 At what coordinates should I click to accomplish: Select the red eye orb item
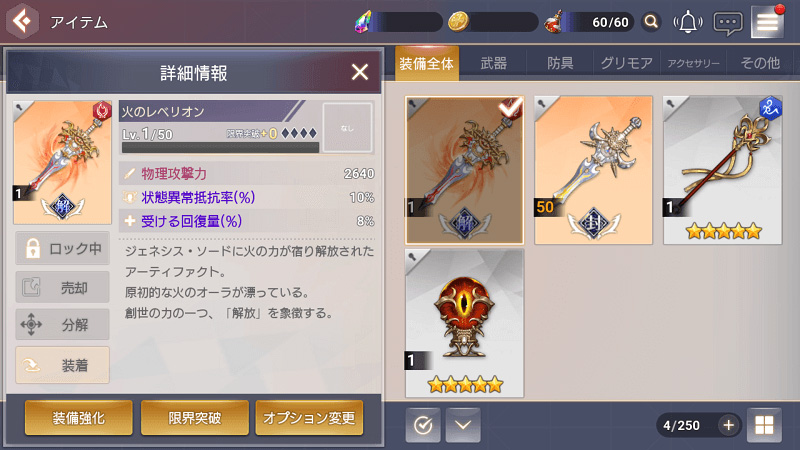click(464, 323)
